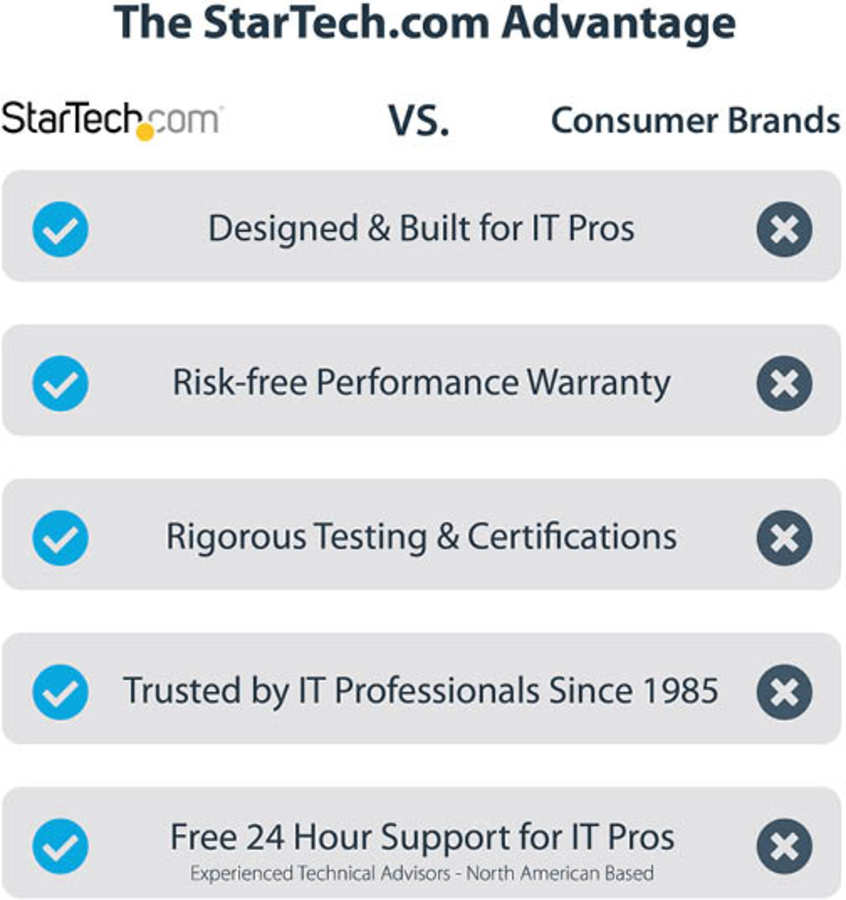
Task: Click the X icon beside Designed & Built
Action: pyautogui.click(x=784, y=229)
